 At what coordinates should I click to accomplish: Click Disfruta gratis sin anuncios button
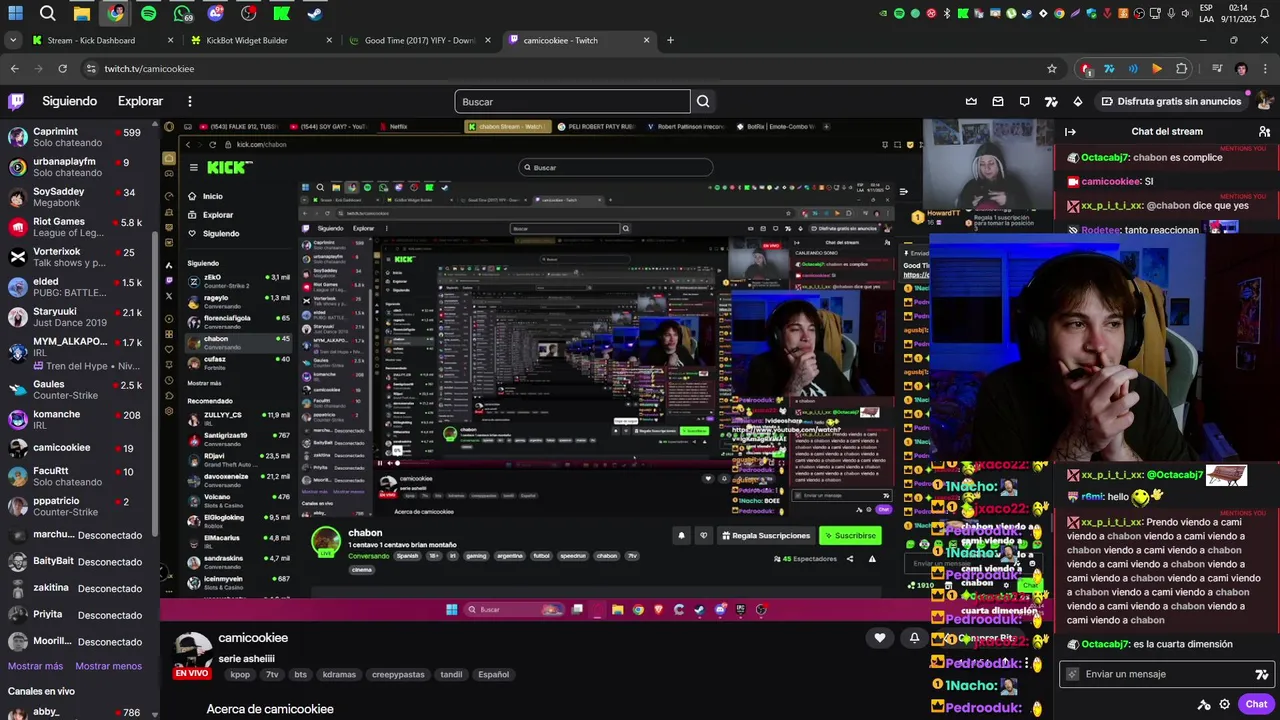click(1170, 101)
